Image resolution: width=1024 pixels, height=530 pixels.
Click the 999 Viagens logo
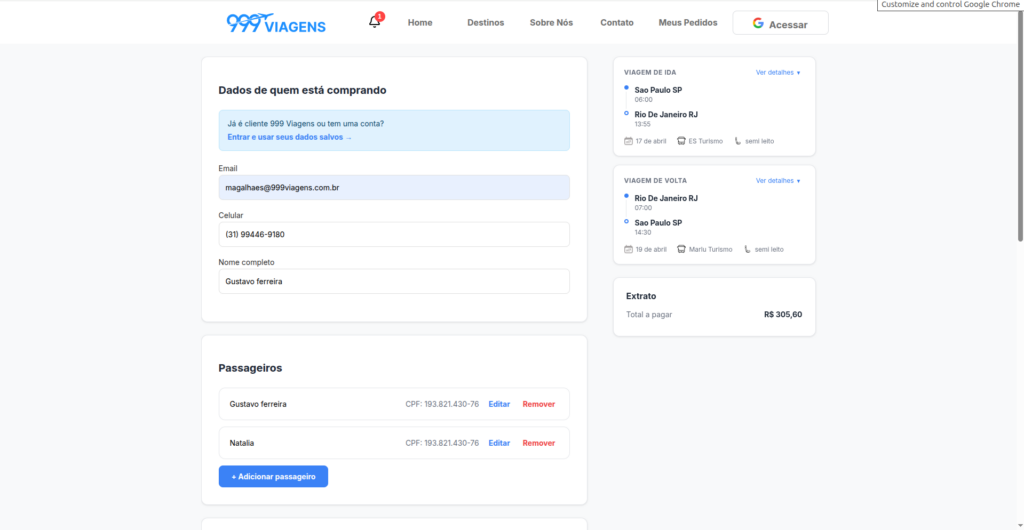coord(276,23)
